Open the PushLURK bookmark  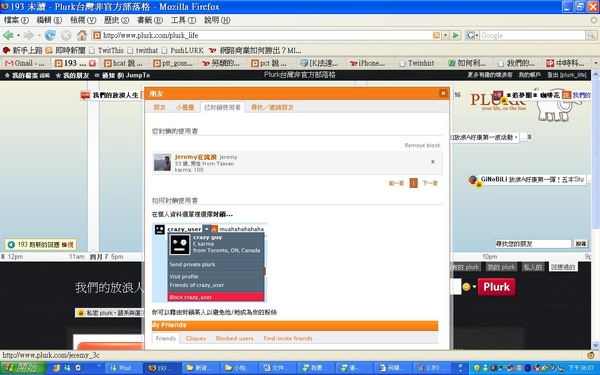183,50
